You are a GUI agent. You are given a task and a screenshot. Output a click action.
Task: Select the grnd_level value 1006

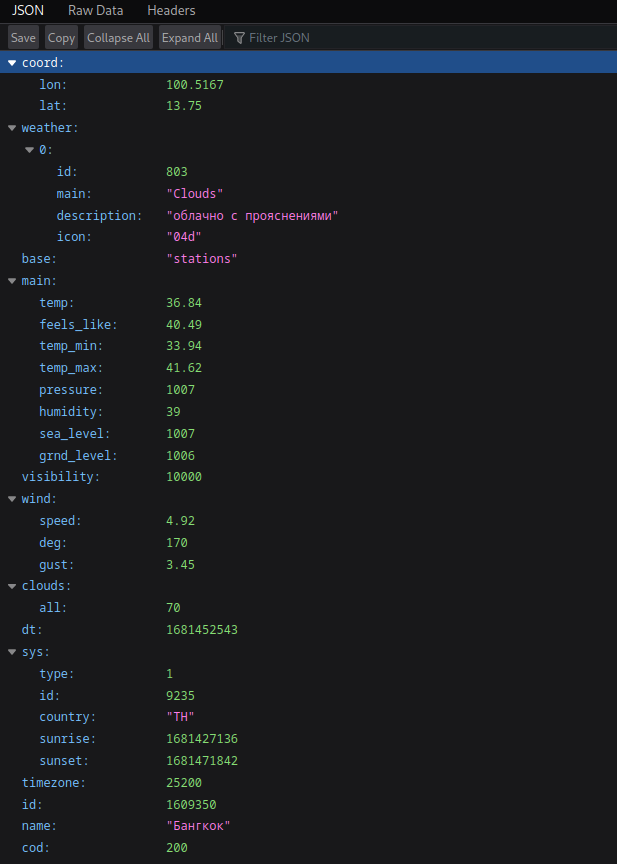[x=181, y=456]
